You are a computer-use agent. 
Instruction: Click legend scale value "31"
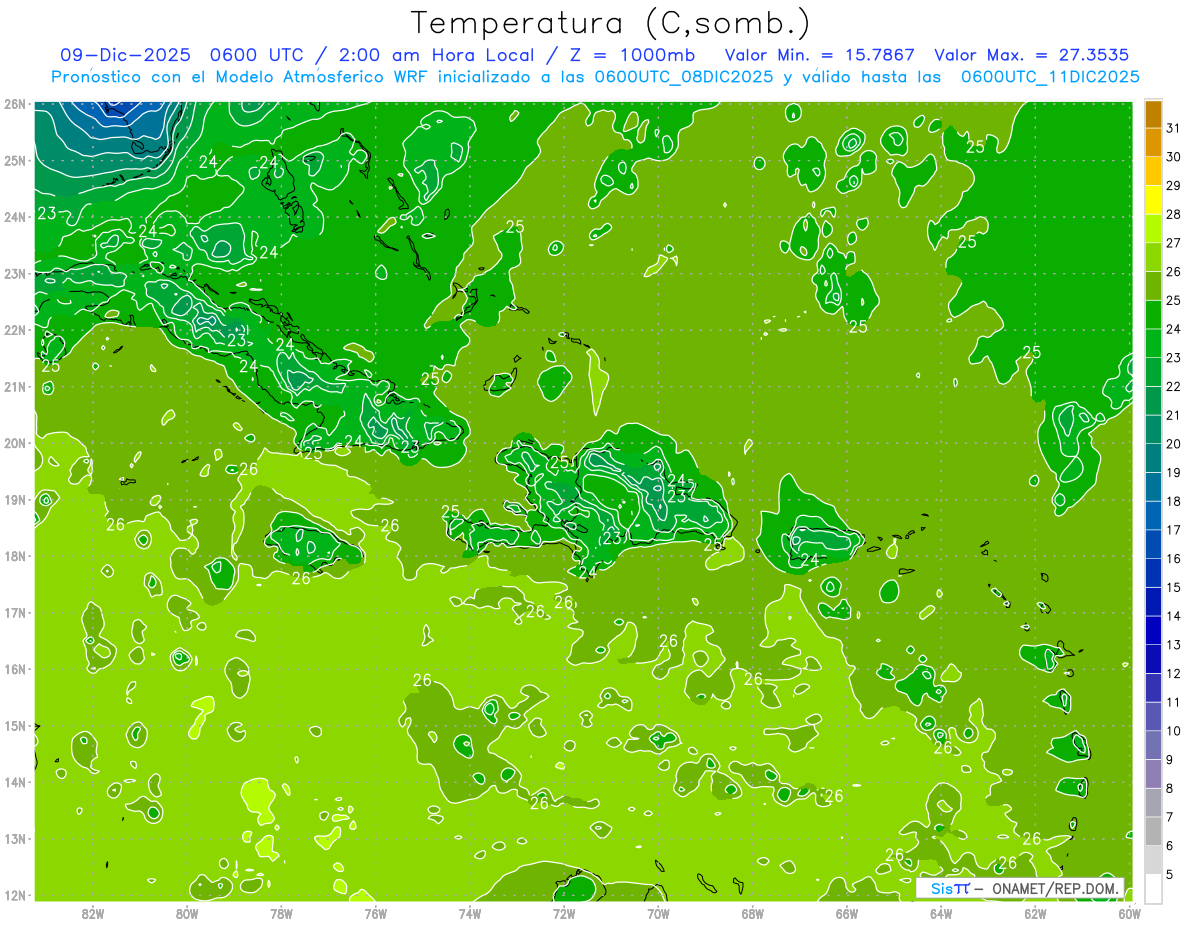click(1173, 129)
